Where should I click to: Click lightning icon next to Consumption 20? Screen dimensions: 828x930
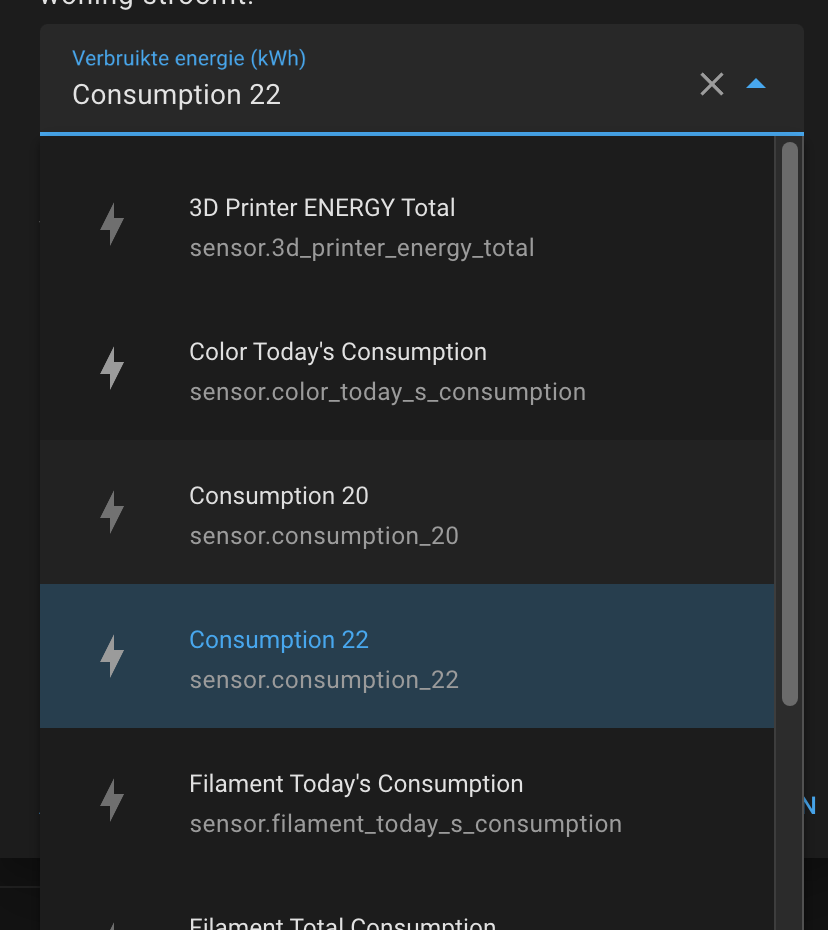[x=112, y=513]
